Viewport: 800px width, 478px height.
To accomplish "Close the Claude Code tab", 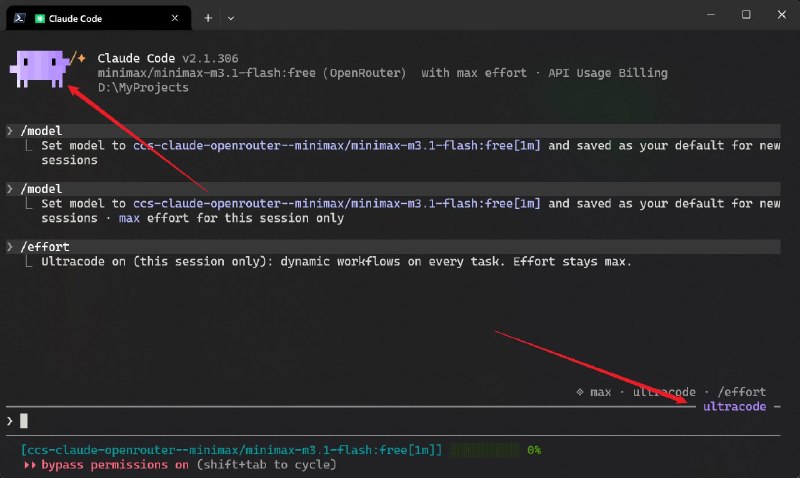I will 175,18.
